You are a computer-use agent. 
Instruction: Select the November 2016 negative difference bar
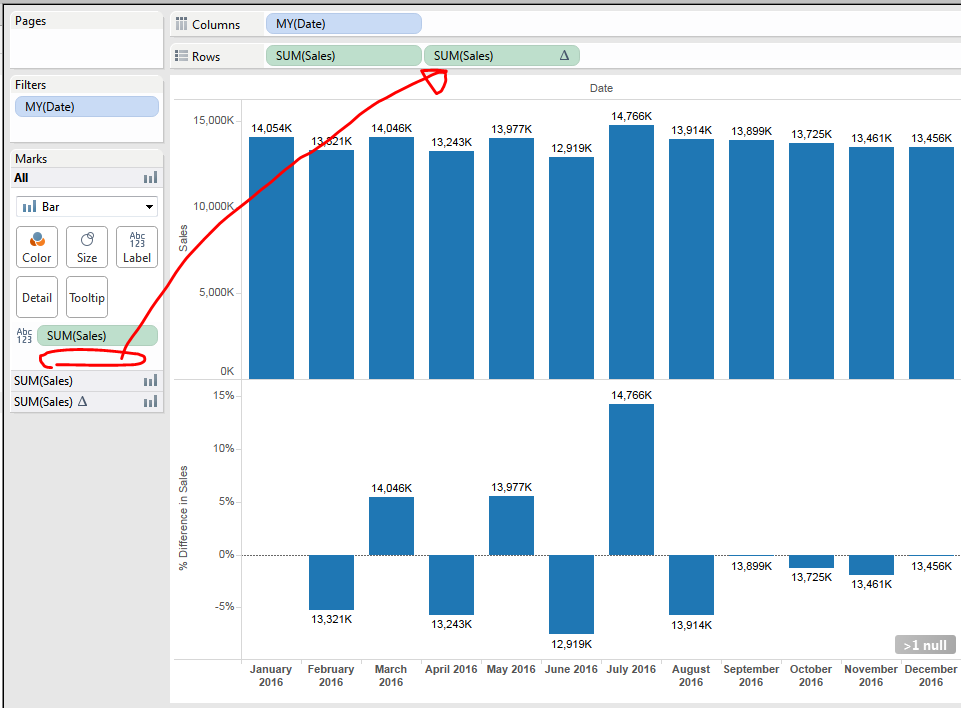[x=871, y=565]
